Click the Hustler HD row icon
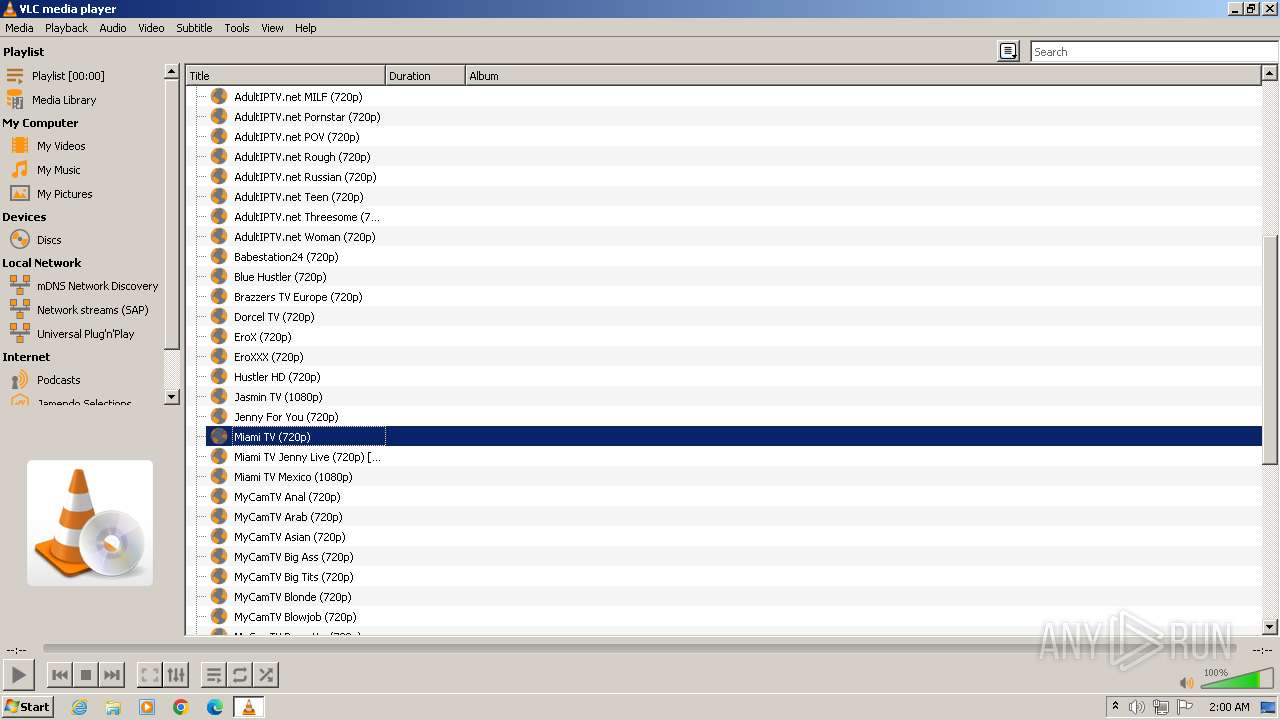This screenshot has height=720, width=1280. [219, 377]
